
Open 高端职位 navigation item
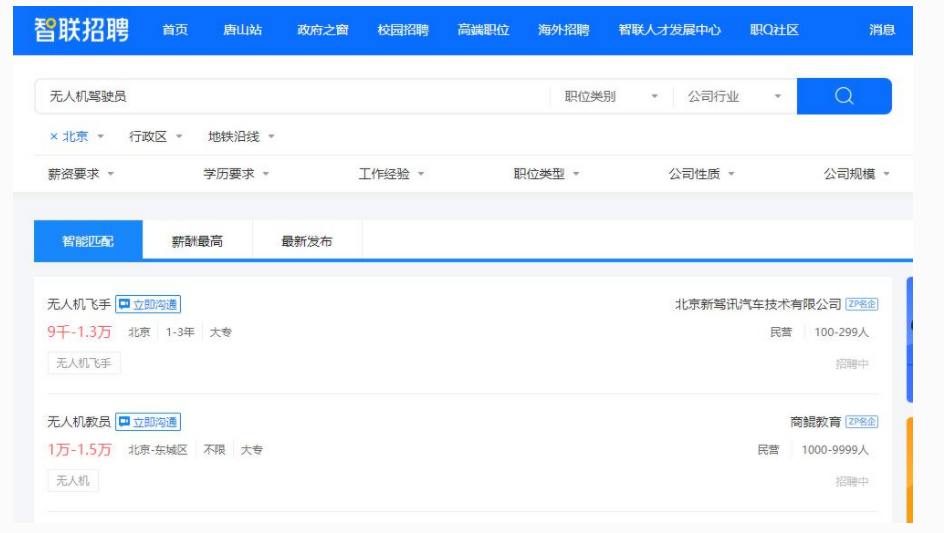point(483,30)
